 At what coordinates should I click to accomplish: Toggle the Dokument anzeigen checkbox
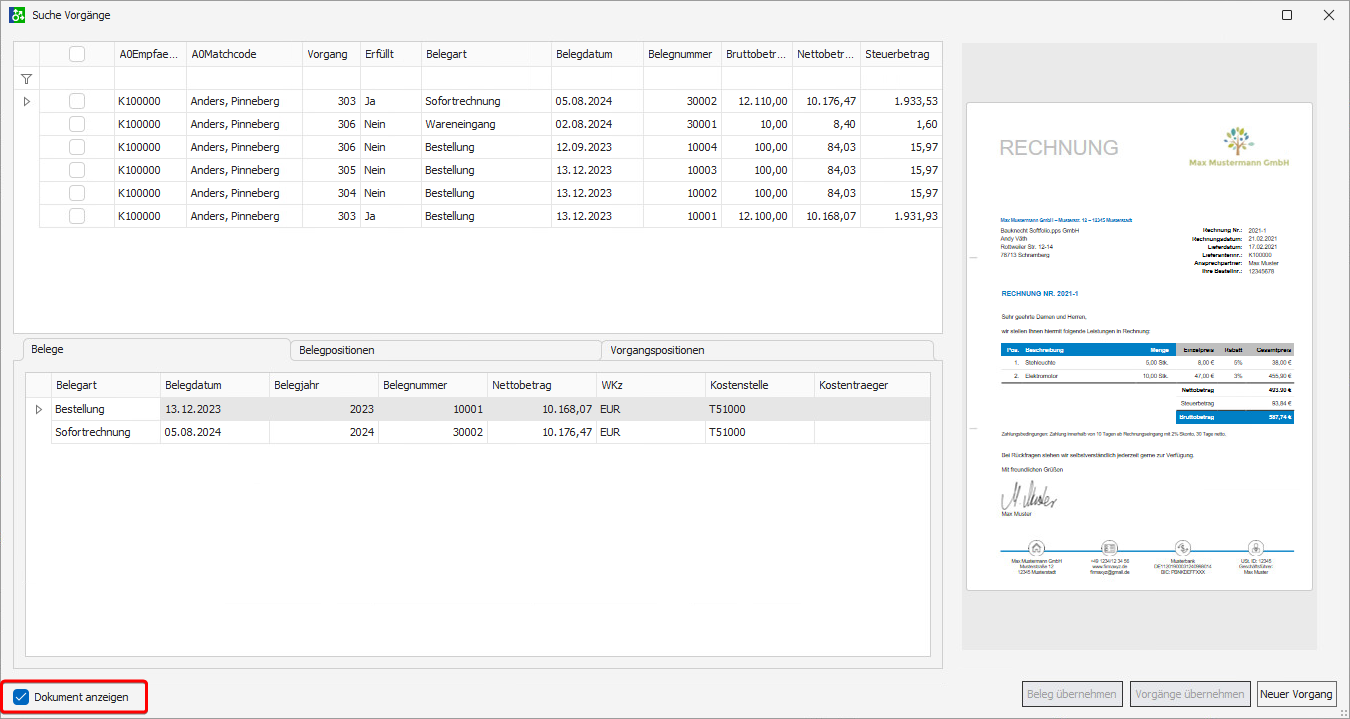coord(22,697)
